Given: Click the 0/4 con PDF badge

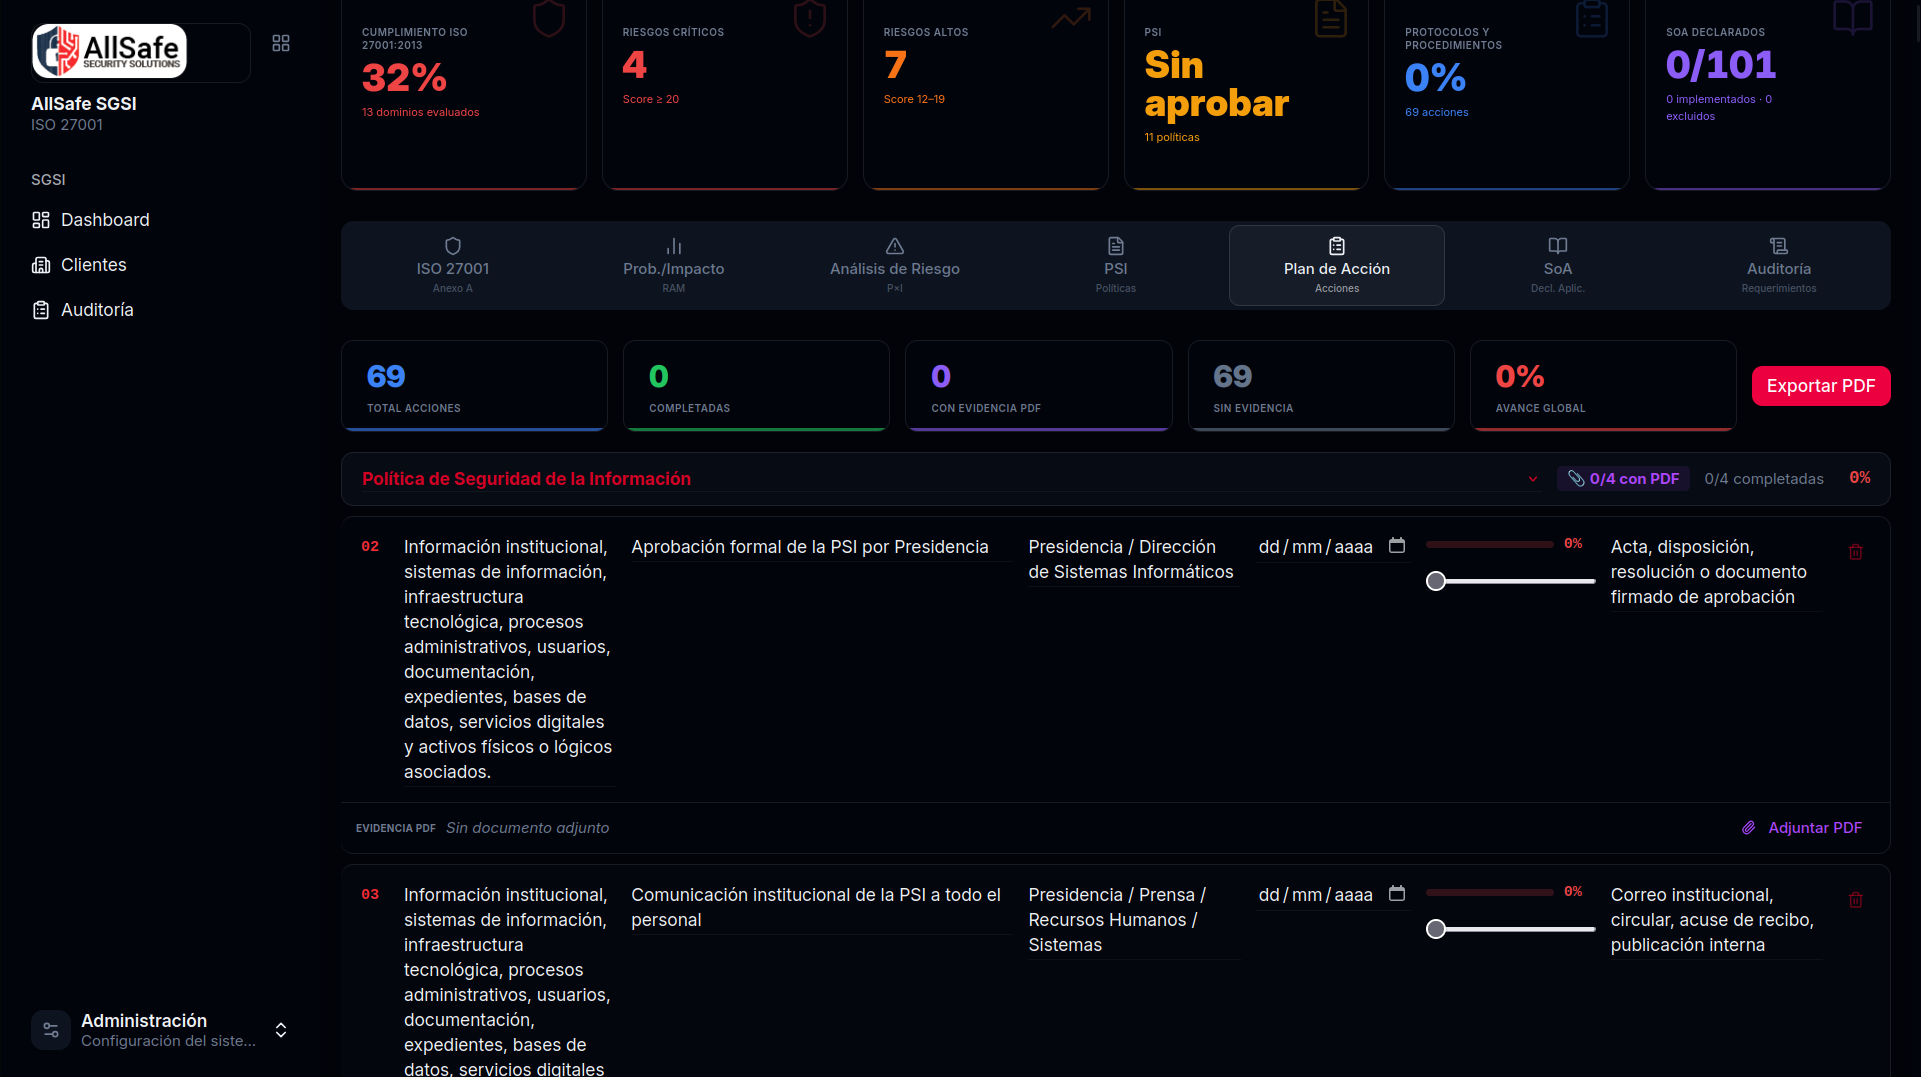Looking at the screenshot, I should (x=1623, y=479).
